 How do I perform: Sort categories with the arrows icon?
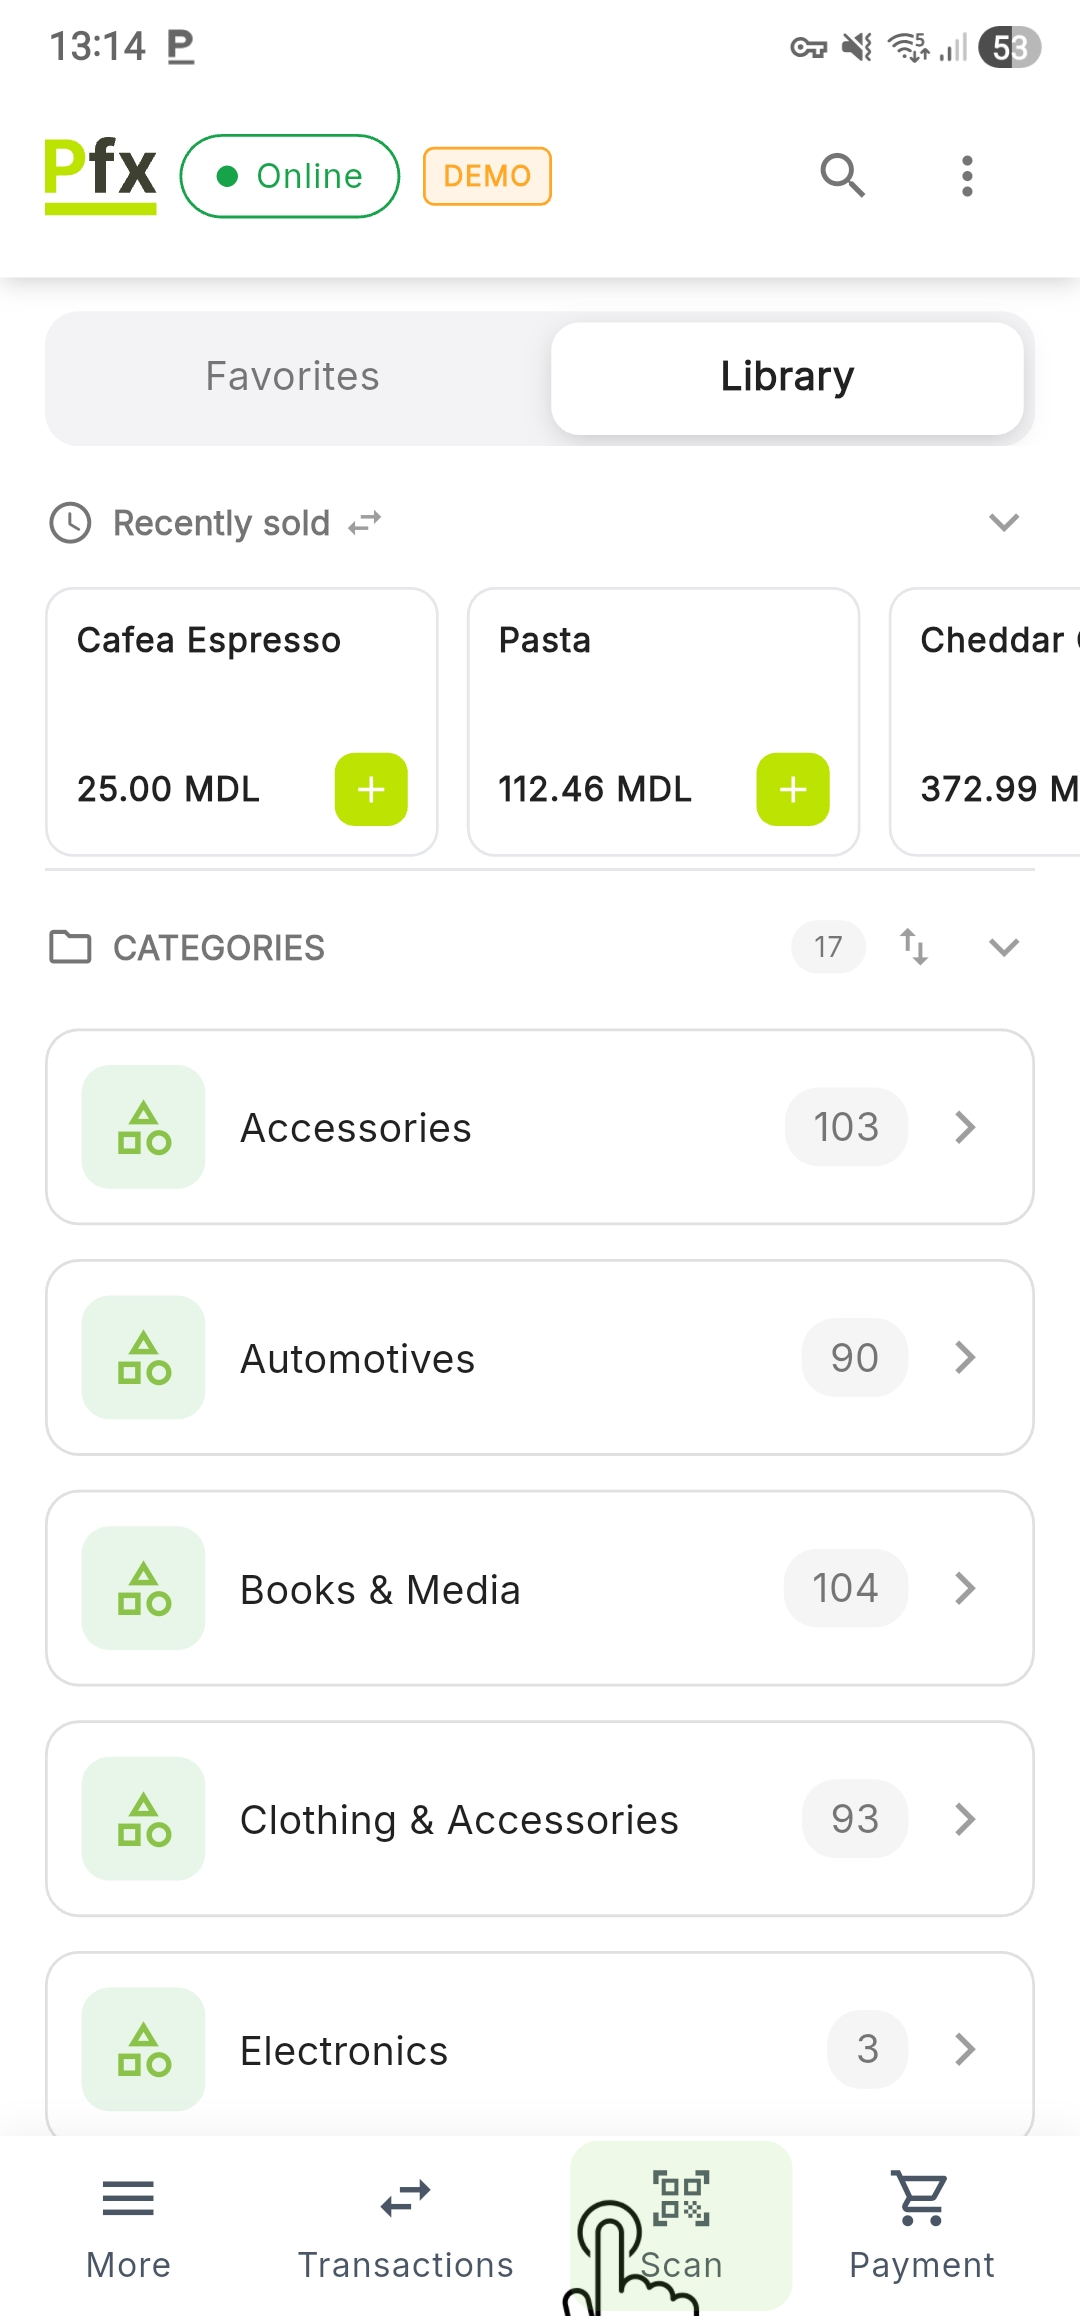point(914,946)
